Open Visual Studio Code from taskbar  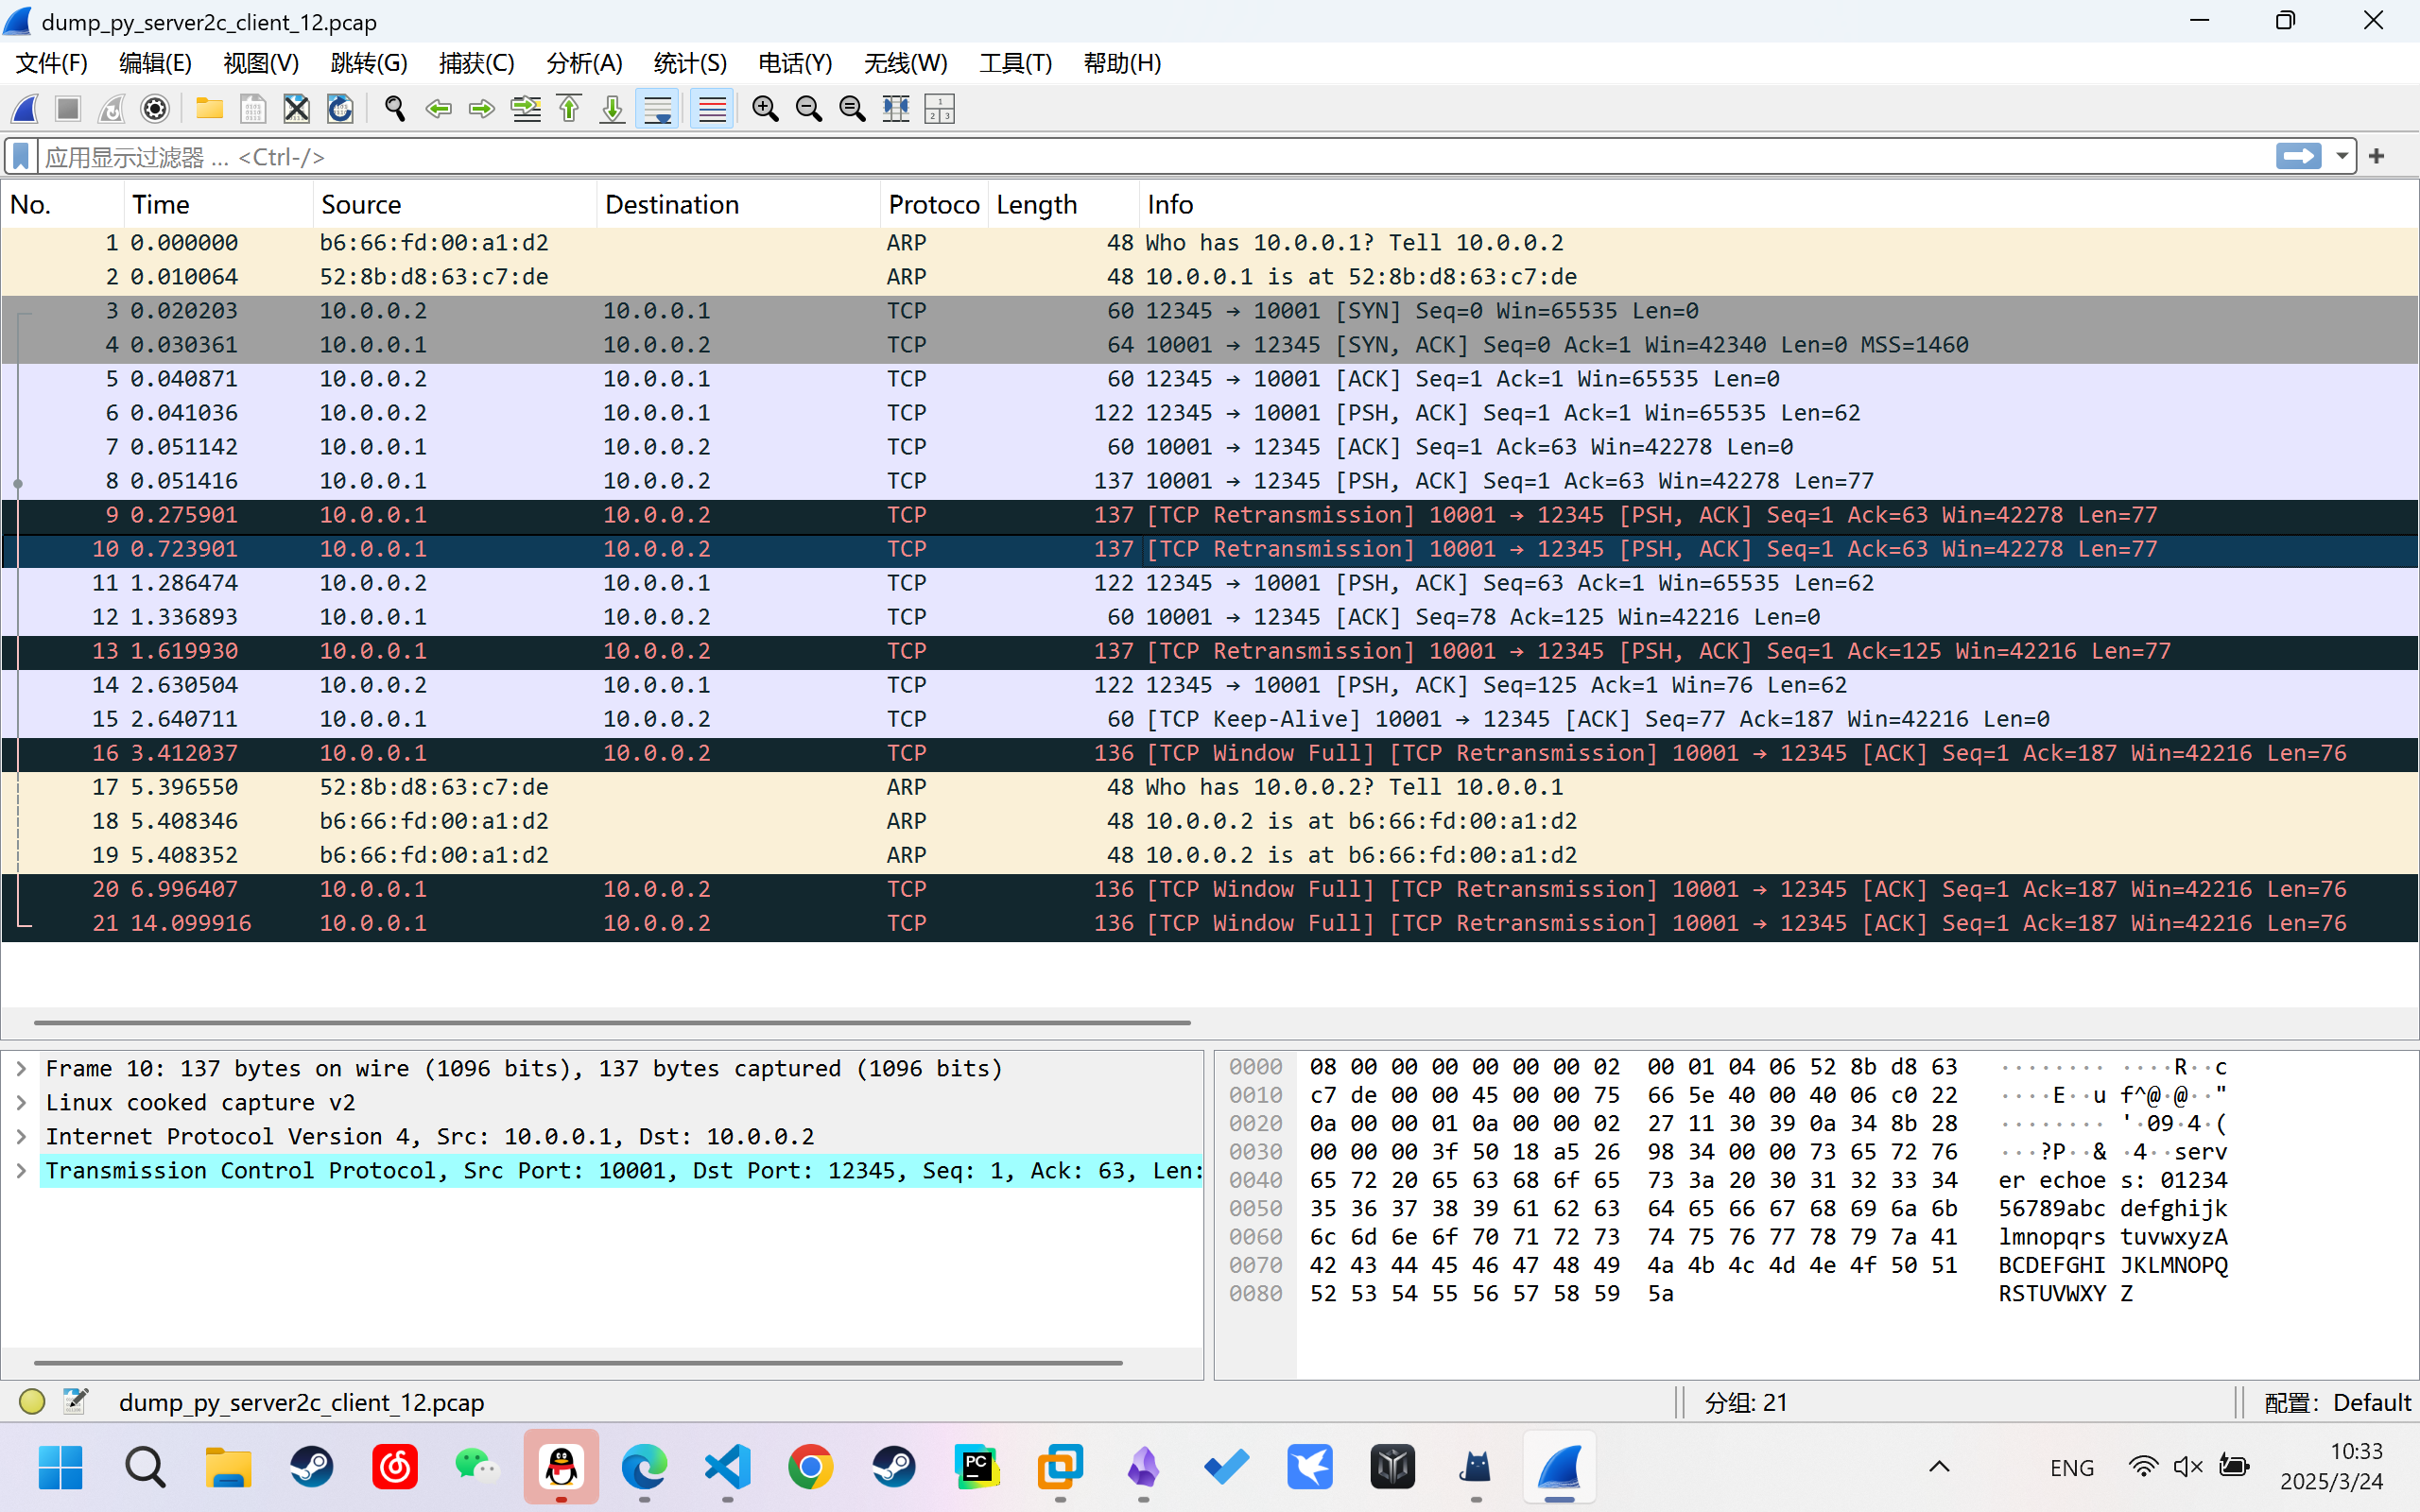pos(727,1467)
